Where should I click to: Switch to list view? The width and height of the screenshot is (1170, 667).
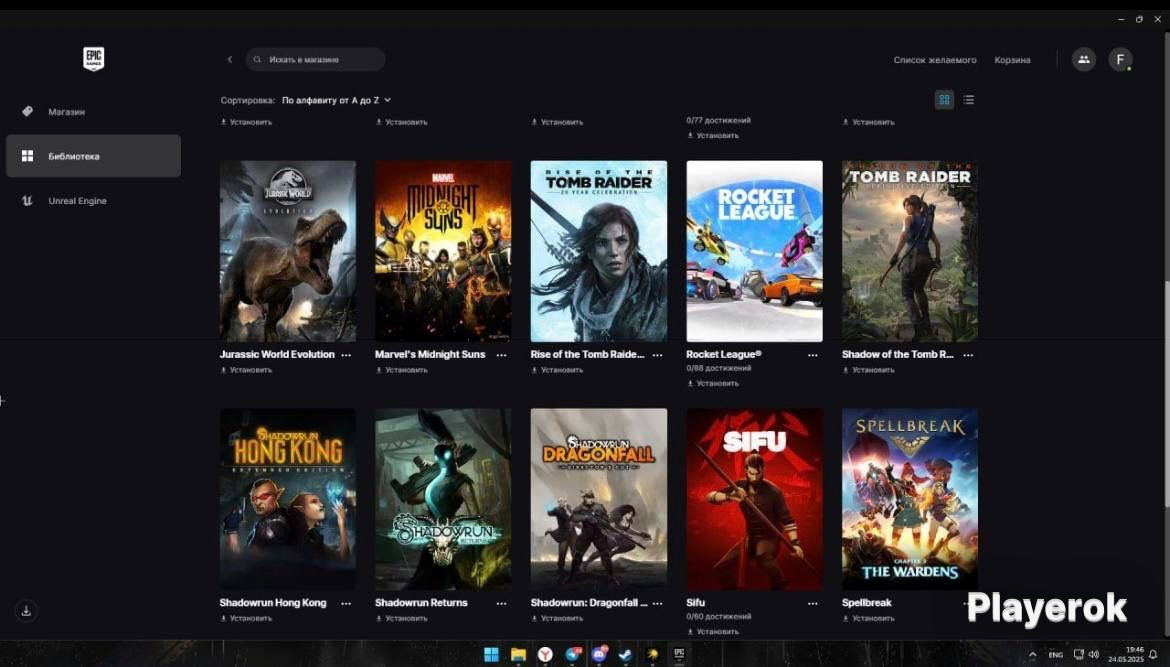tap(968, 99)
